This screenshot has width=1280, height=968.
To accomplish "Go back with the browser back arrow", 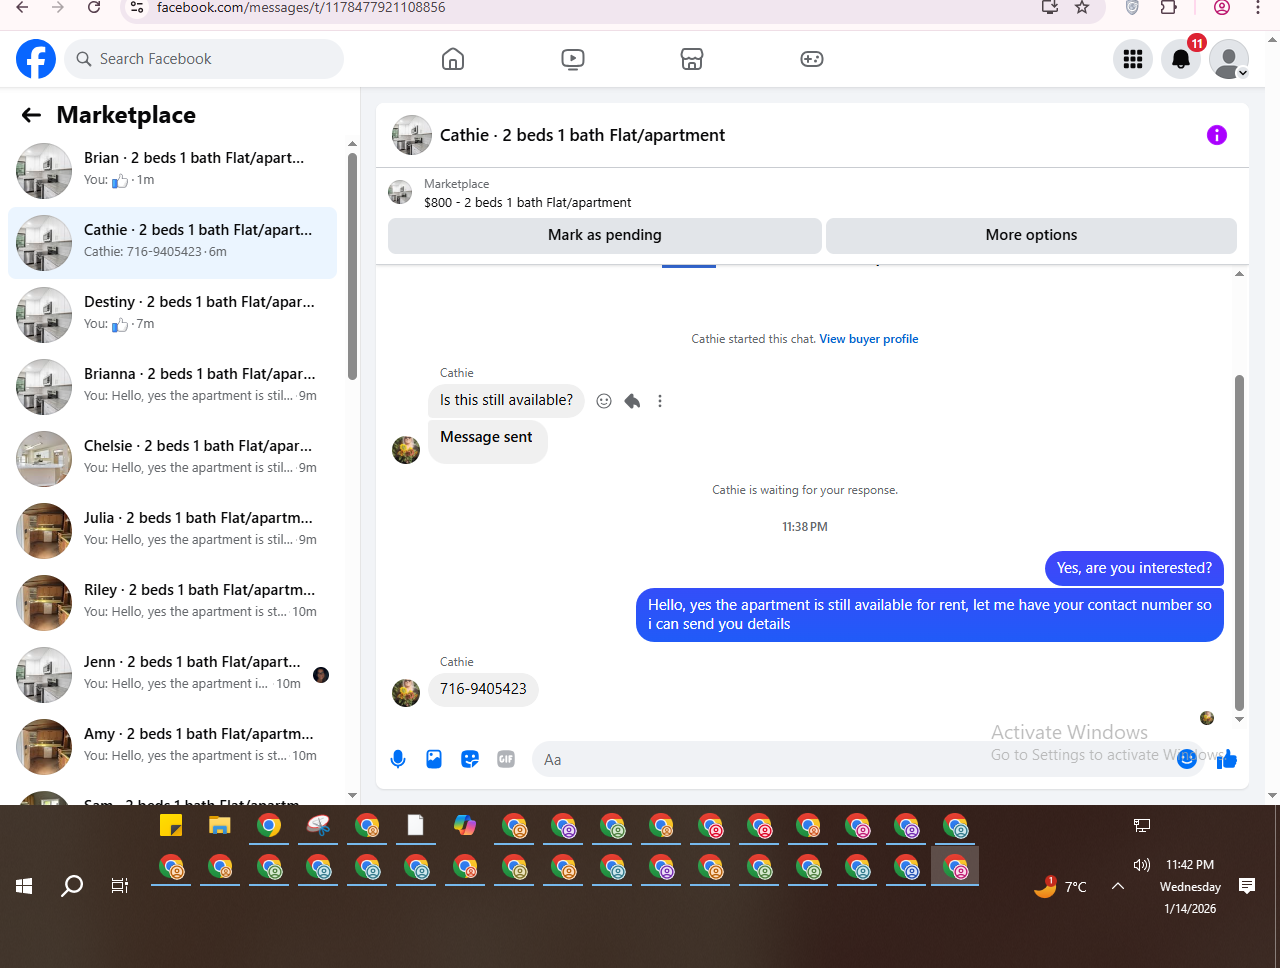I will click(22, 8).
